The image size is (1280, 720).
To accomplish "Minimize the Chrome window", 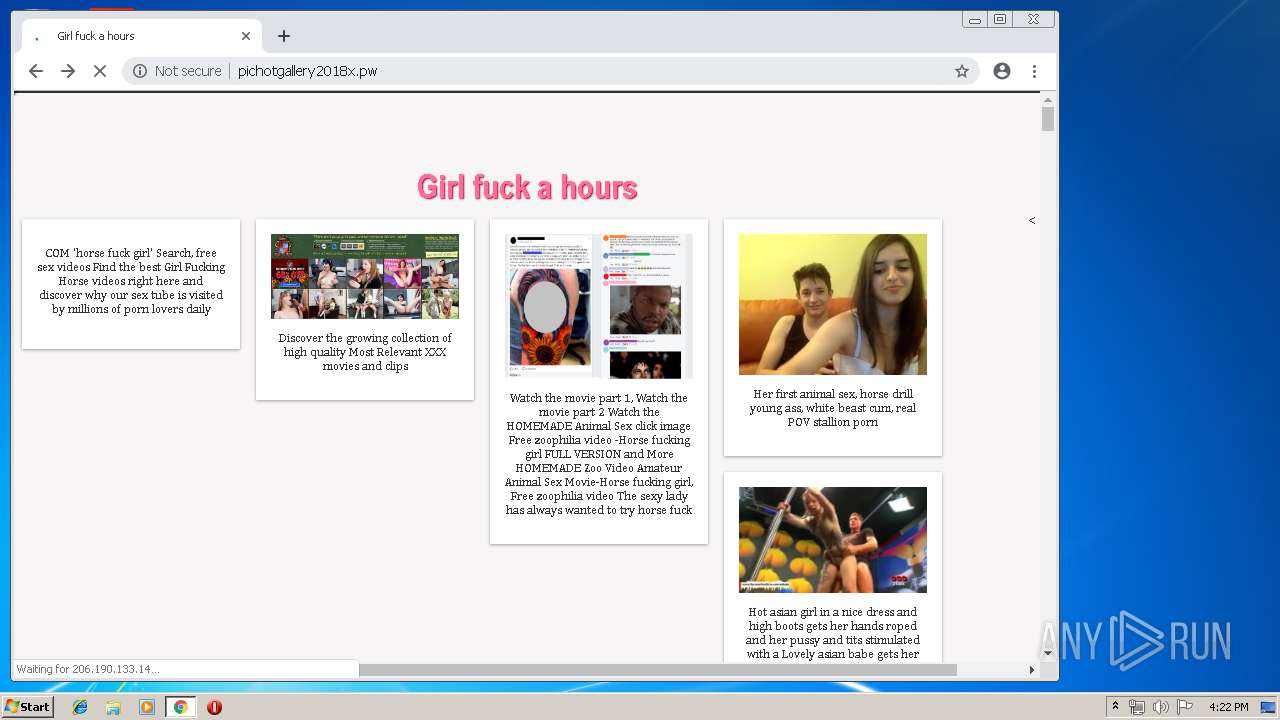I will [x=975, y=19].
